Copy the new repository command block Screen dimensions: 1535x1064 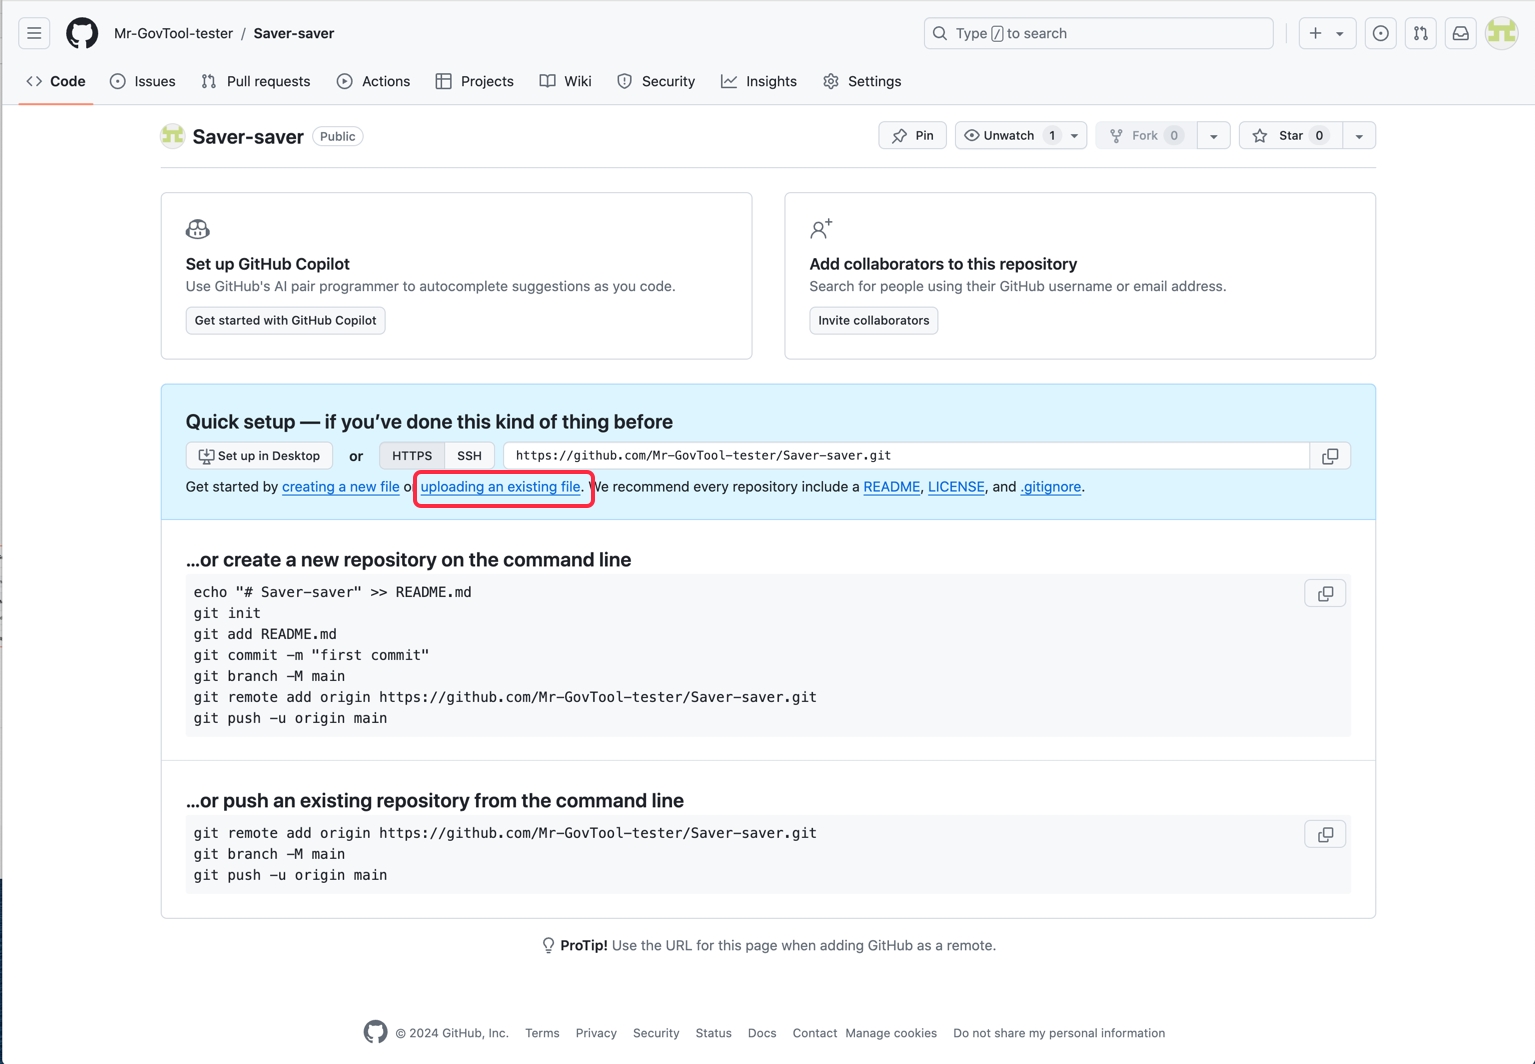tap(1325, 593)
